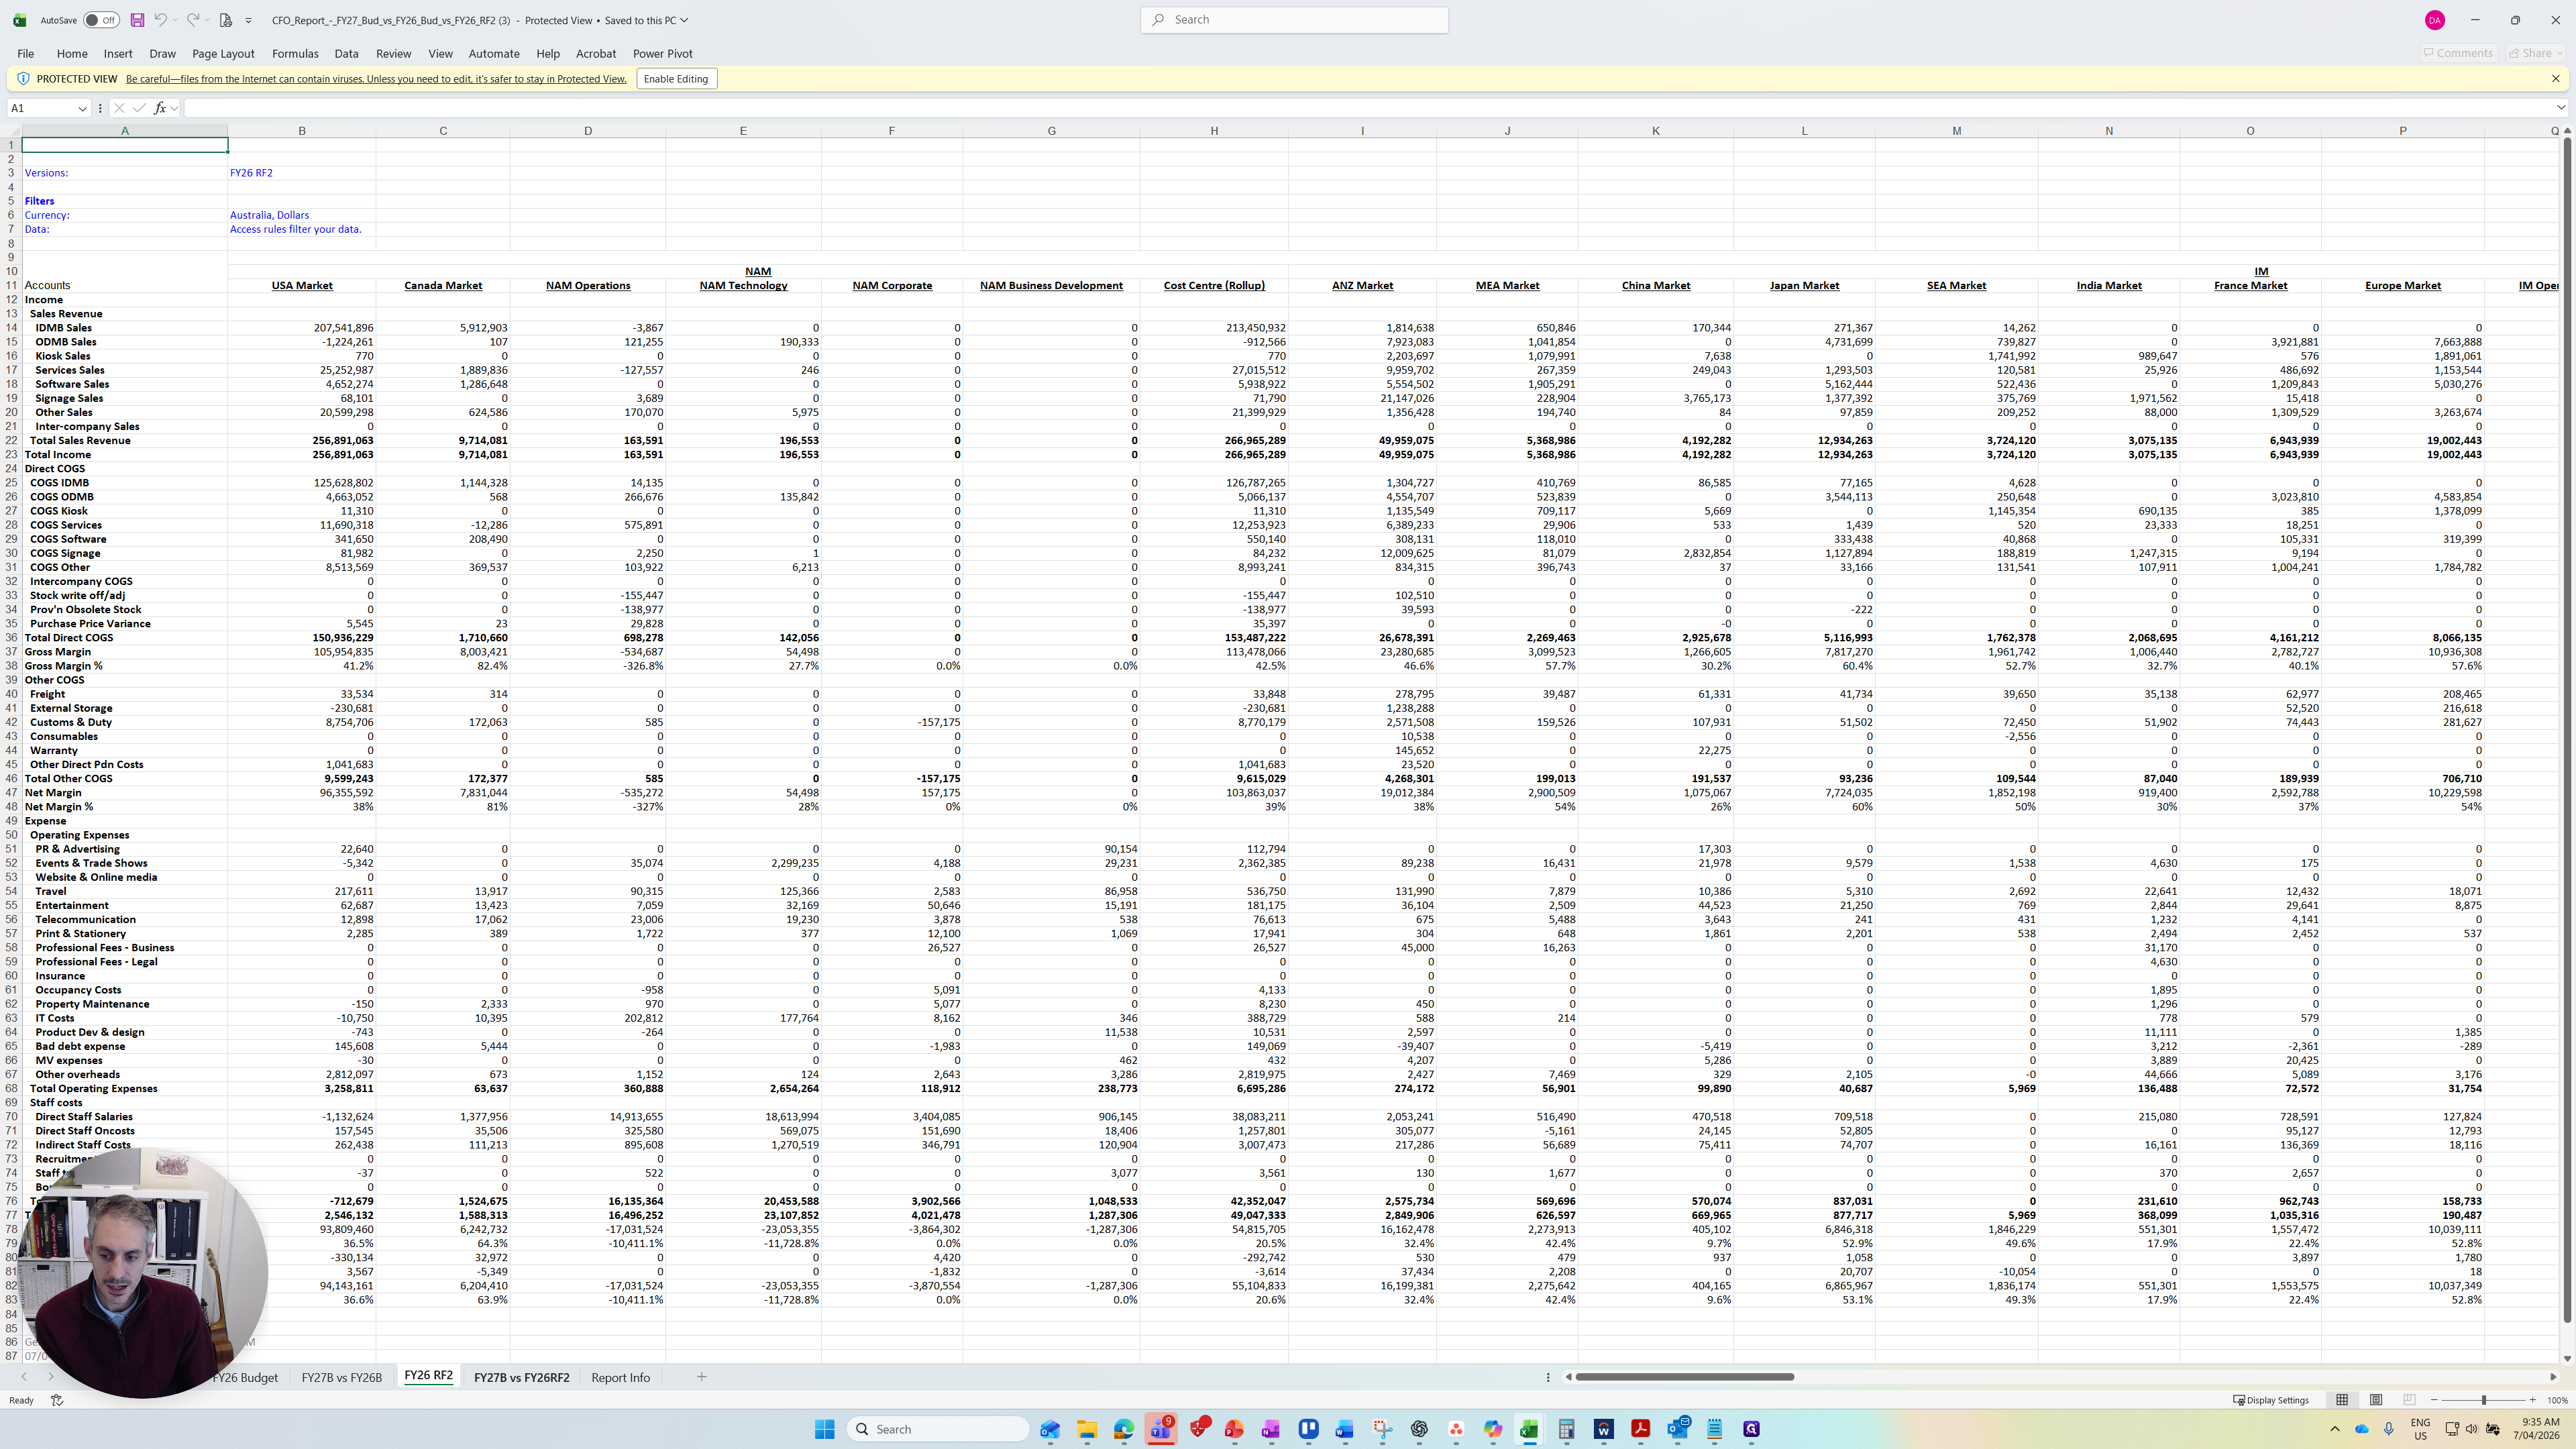This screenshot has width=2576, height=1449.
Task: Expand the Name Box dropdown arrow
Action: (x=82, y=108)
